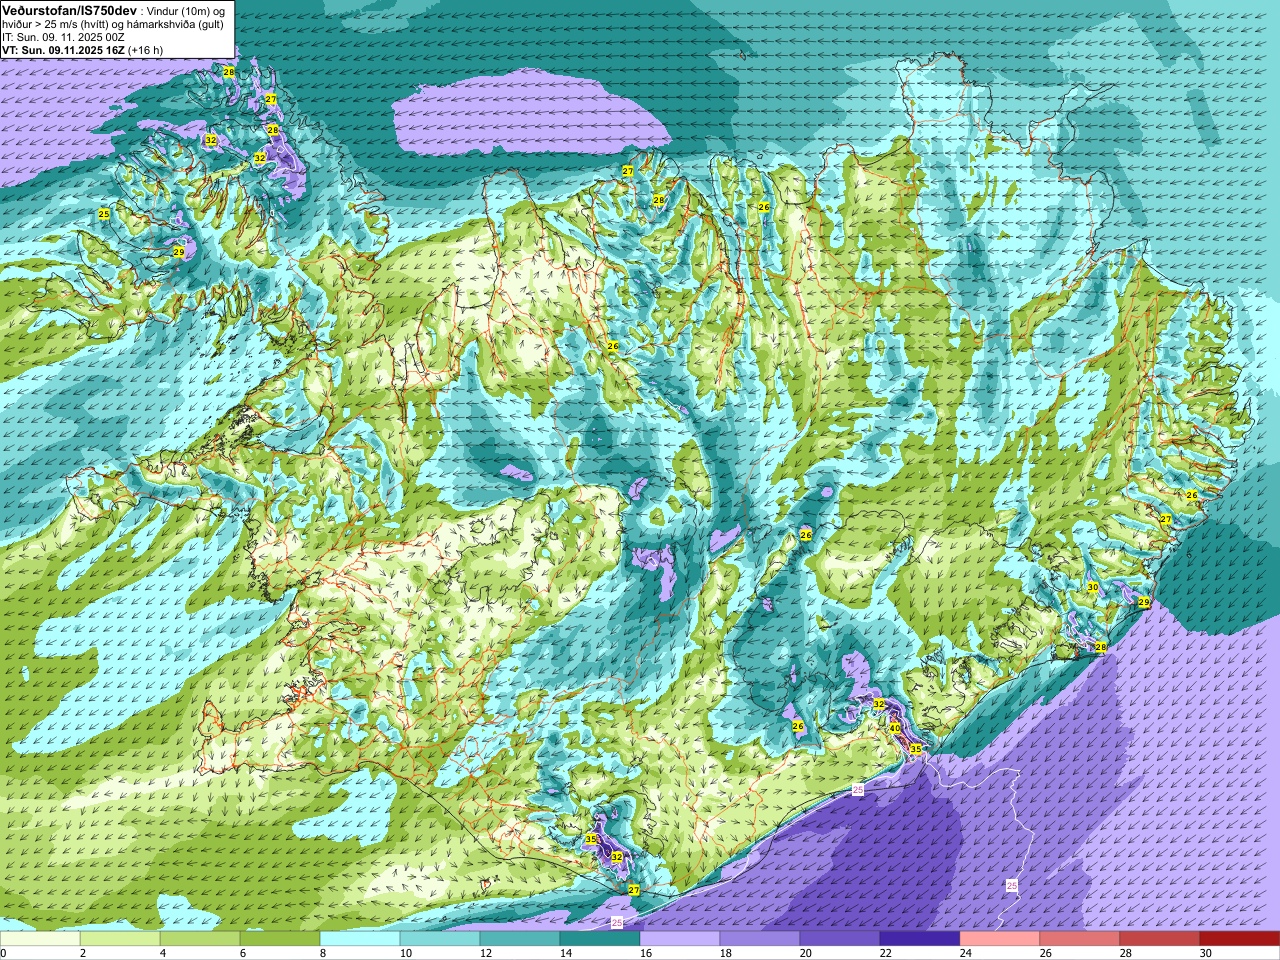Click the valid time "VT: Sun. 09.11.2025 16Z"
Image resolution: width=1280 pixels, height=960 pixels.
click(x=63, y=50)
